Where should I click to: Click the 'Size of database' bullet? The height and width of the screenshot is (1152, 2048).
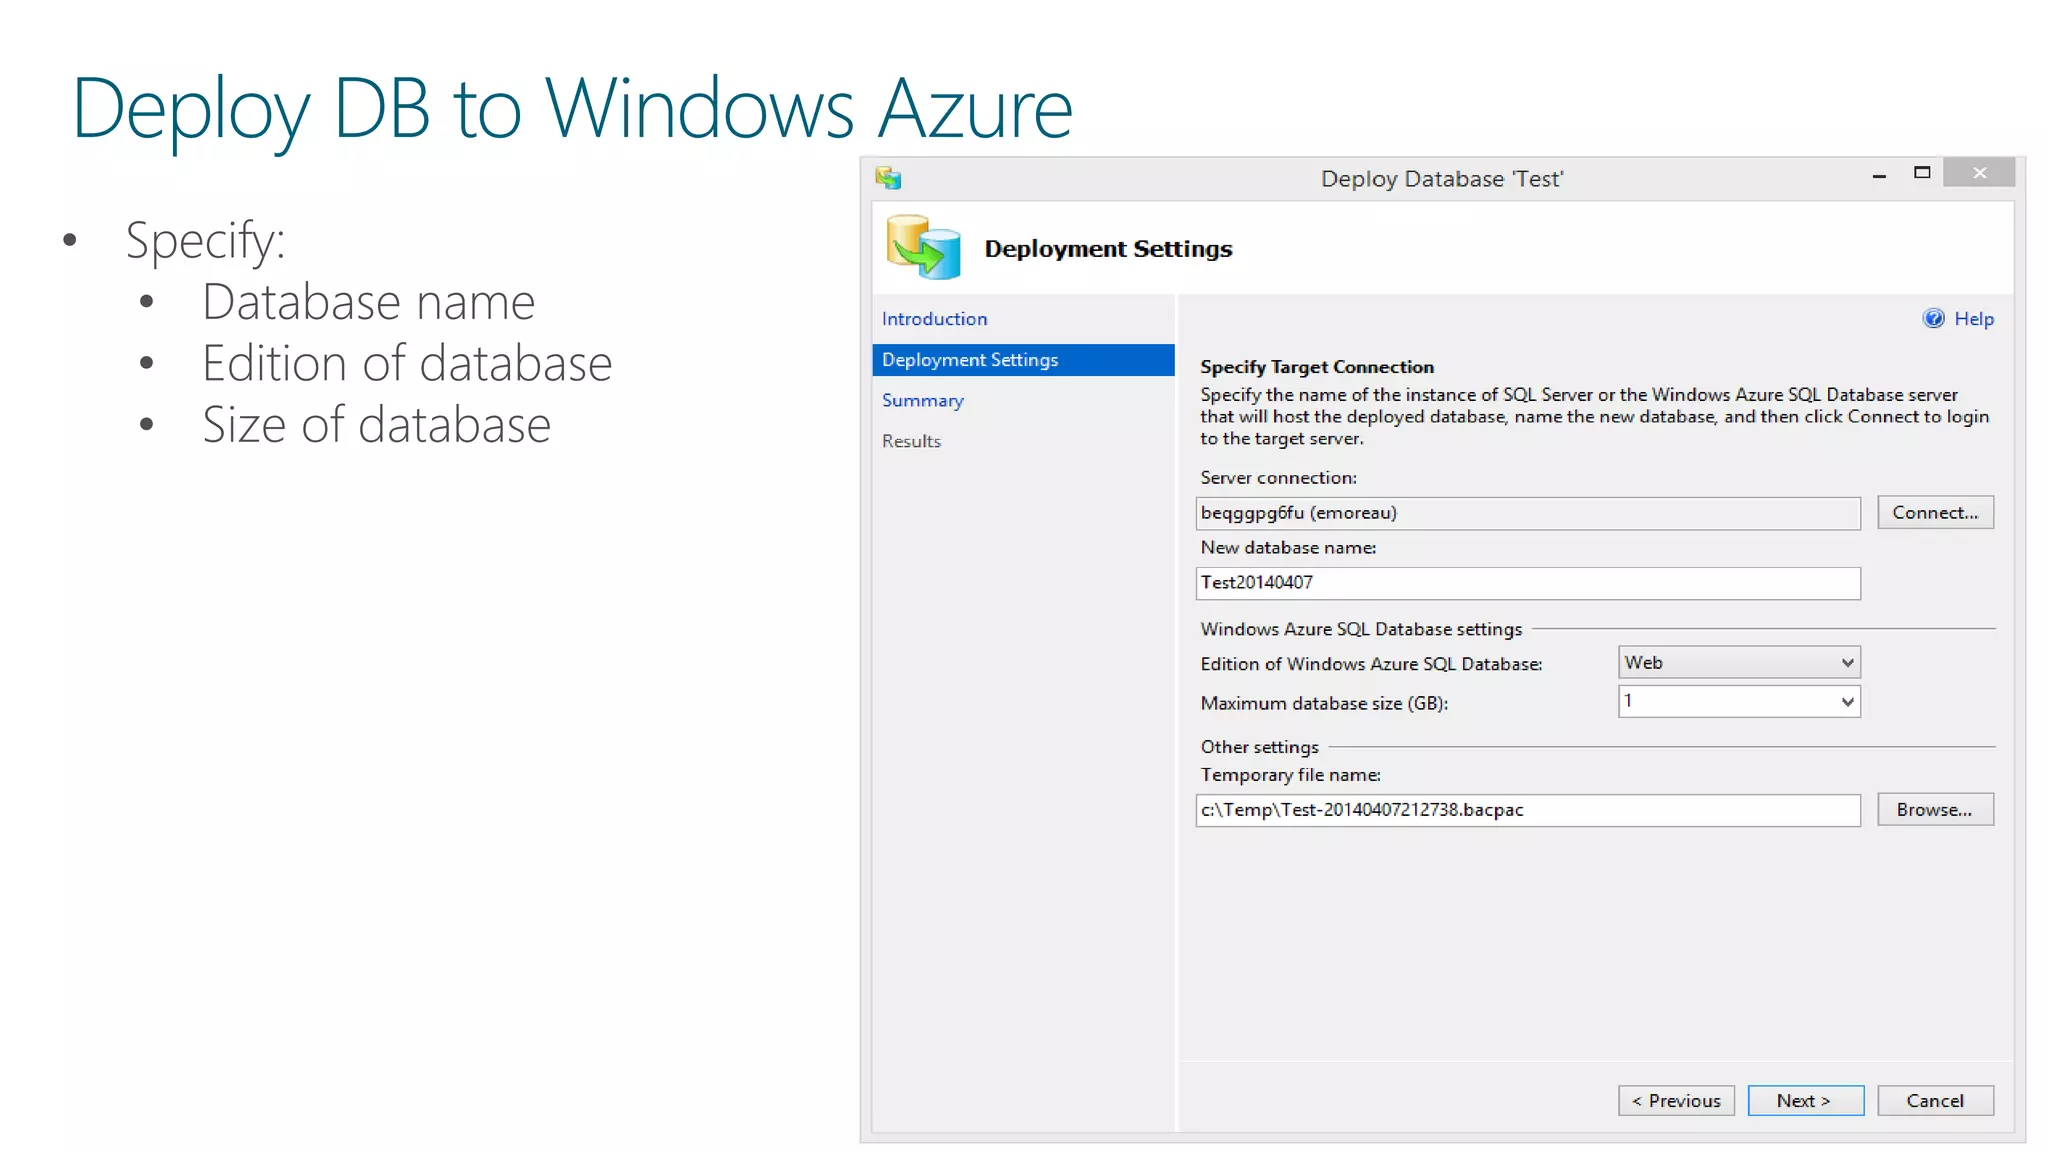click(x=376, y=425)
